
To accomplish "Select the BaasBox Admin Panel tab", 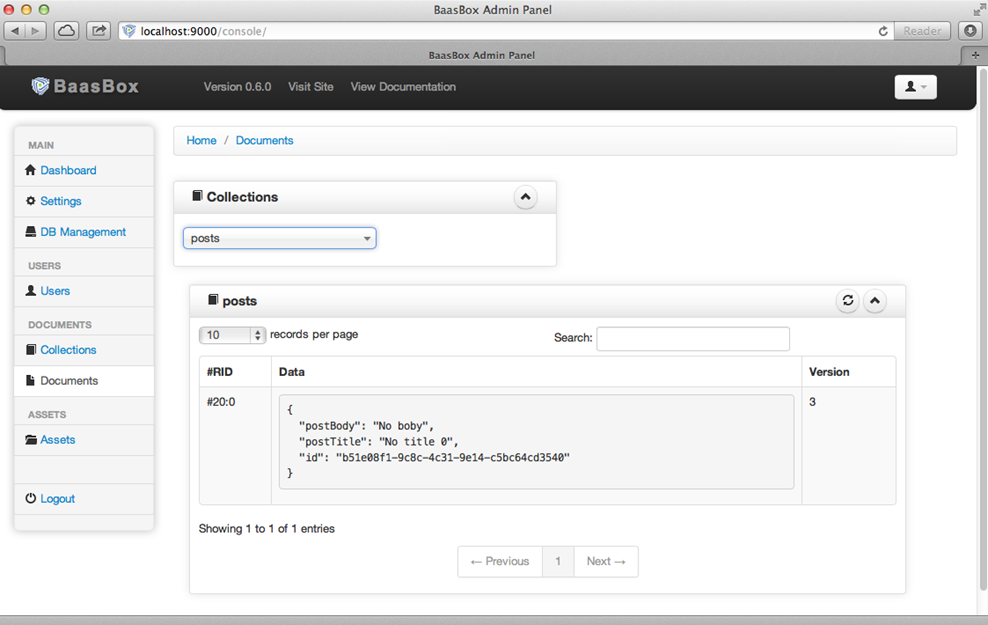I will tap(482, 55).
